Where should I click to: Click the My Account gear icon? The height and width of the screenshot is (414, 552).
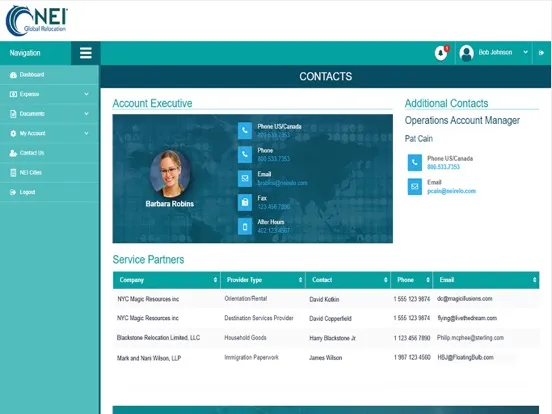point(13,133)
